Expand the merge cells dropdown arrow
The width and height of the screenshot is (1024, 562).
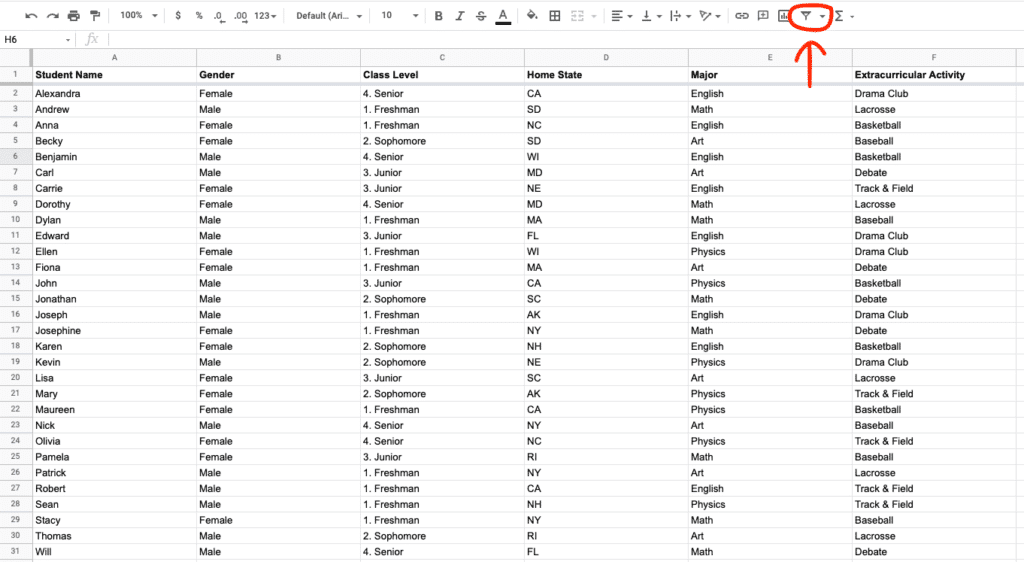coord(594,16)
